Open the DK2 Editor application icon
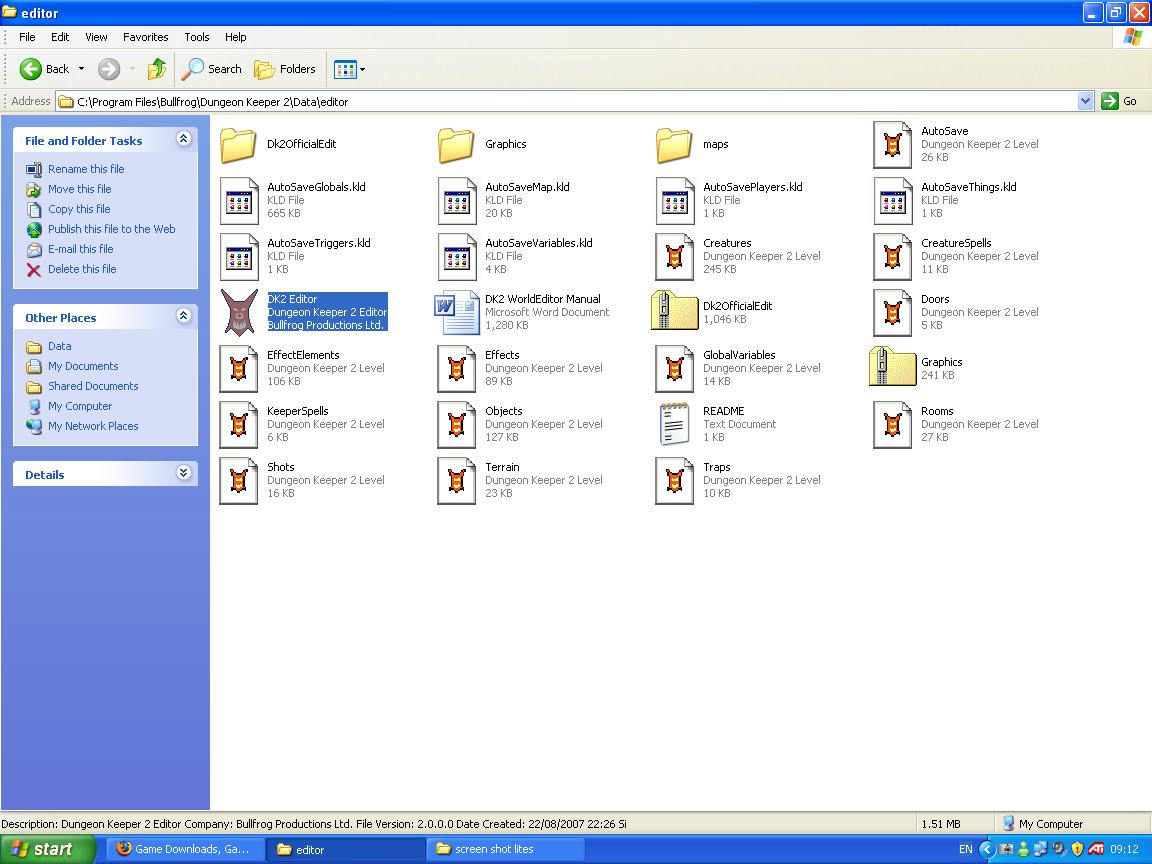The height and width of the screenshot is (864, 1152). [x=239, y=312]
